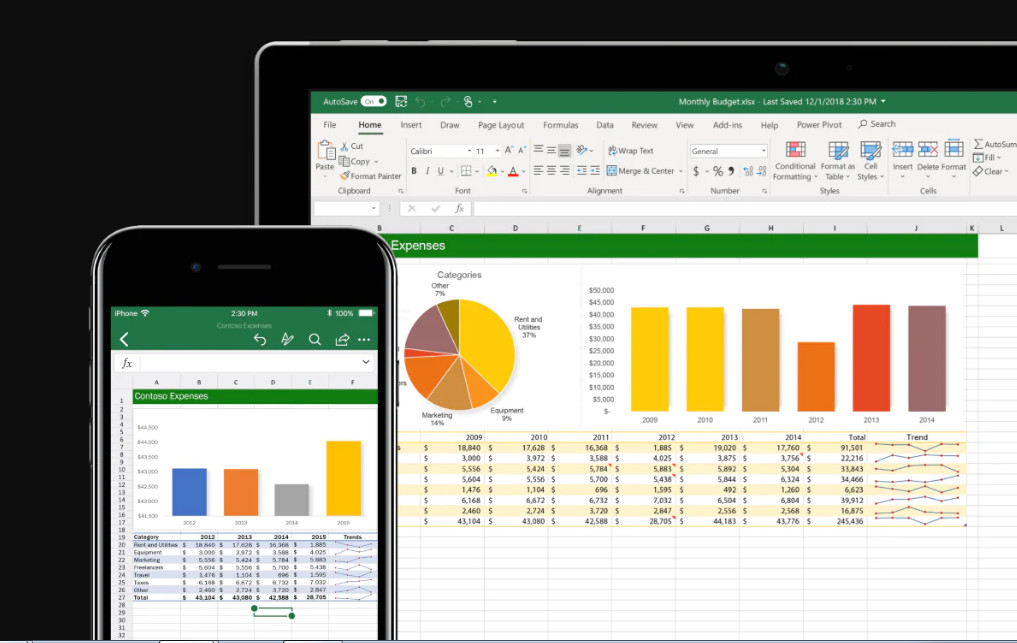Click the red Font Color button

[513, 171]
